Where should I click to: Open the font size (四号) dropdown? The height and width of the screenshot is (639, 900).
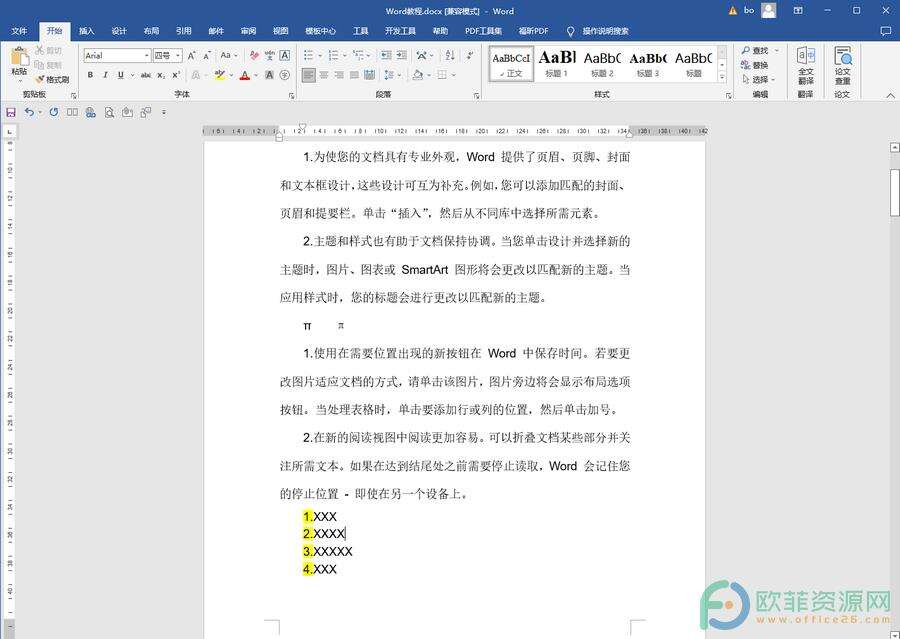click(179, 56)
